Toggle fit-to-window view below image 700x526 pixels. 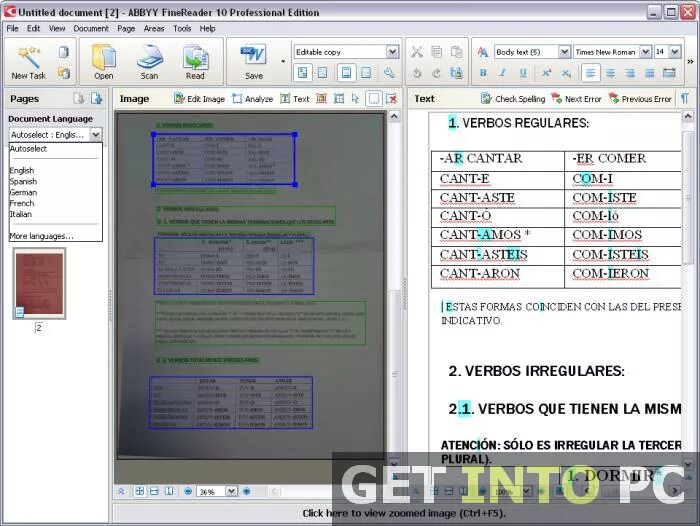[x=139, y=491]
